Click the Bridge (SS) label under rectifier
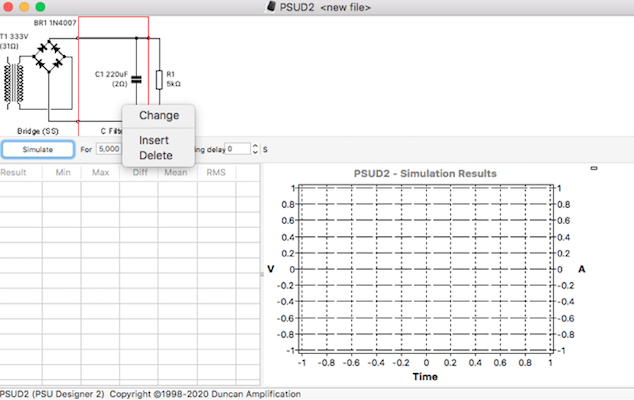 coord(38,131)
